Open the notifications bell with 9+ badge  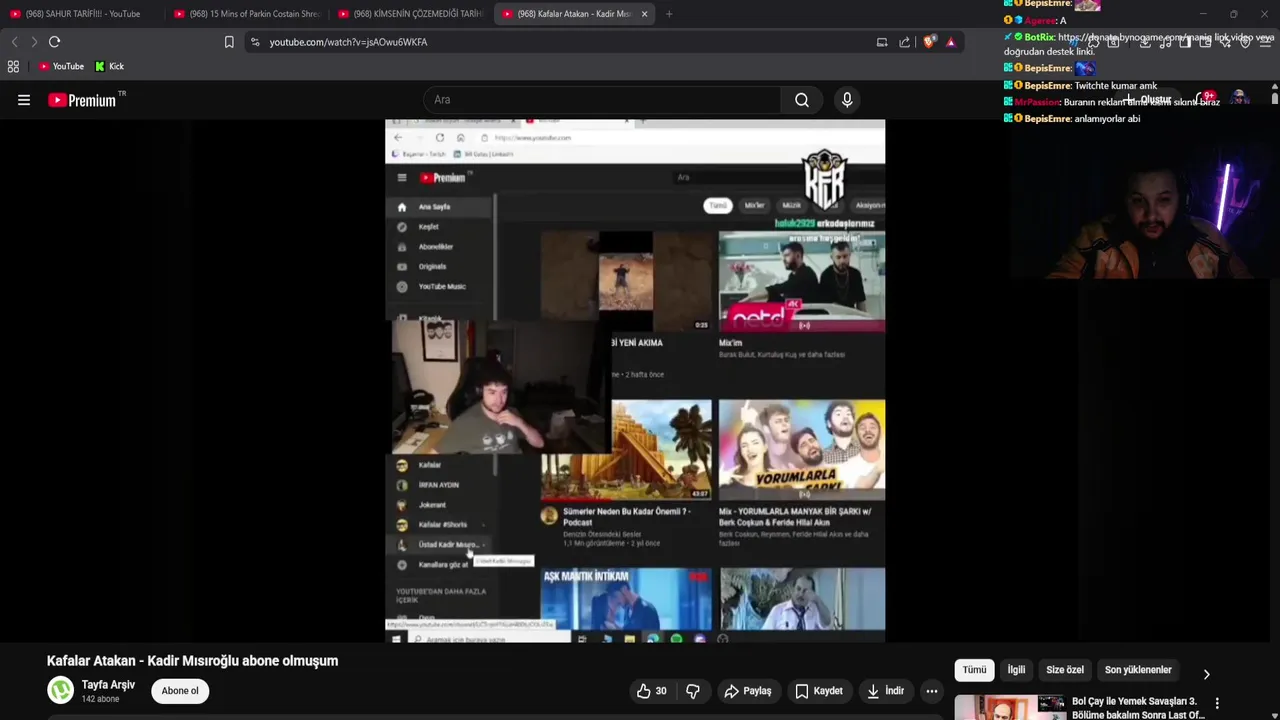click(x=1207, y=98)
